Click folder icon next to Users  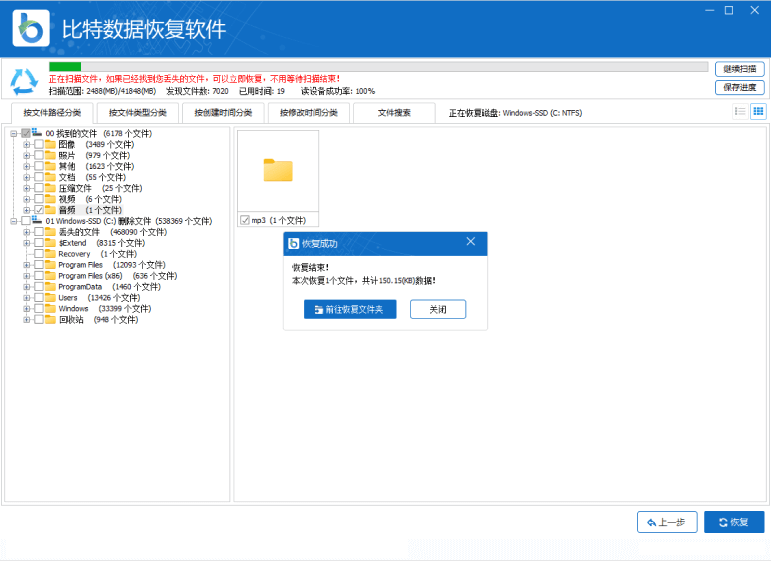[50, 297]
